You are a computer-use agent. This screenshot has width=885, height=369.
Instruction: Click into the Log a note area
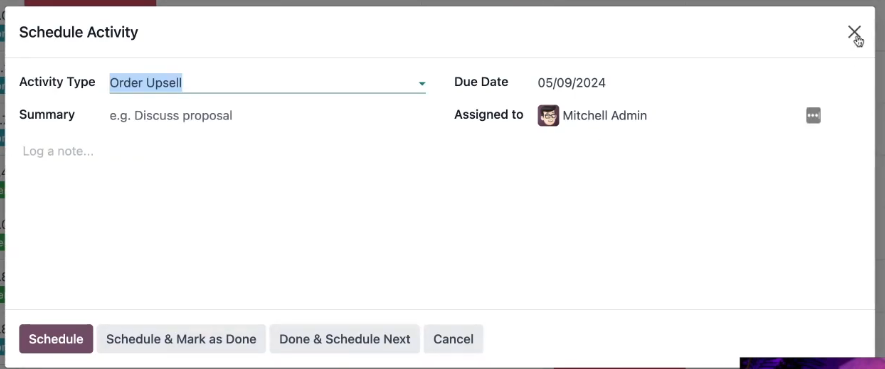click(440, 220)
